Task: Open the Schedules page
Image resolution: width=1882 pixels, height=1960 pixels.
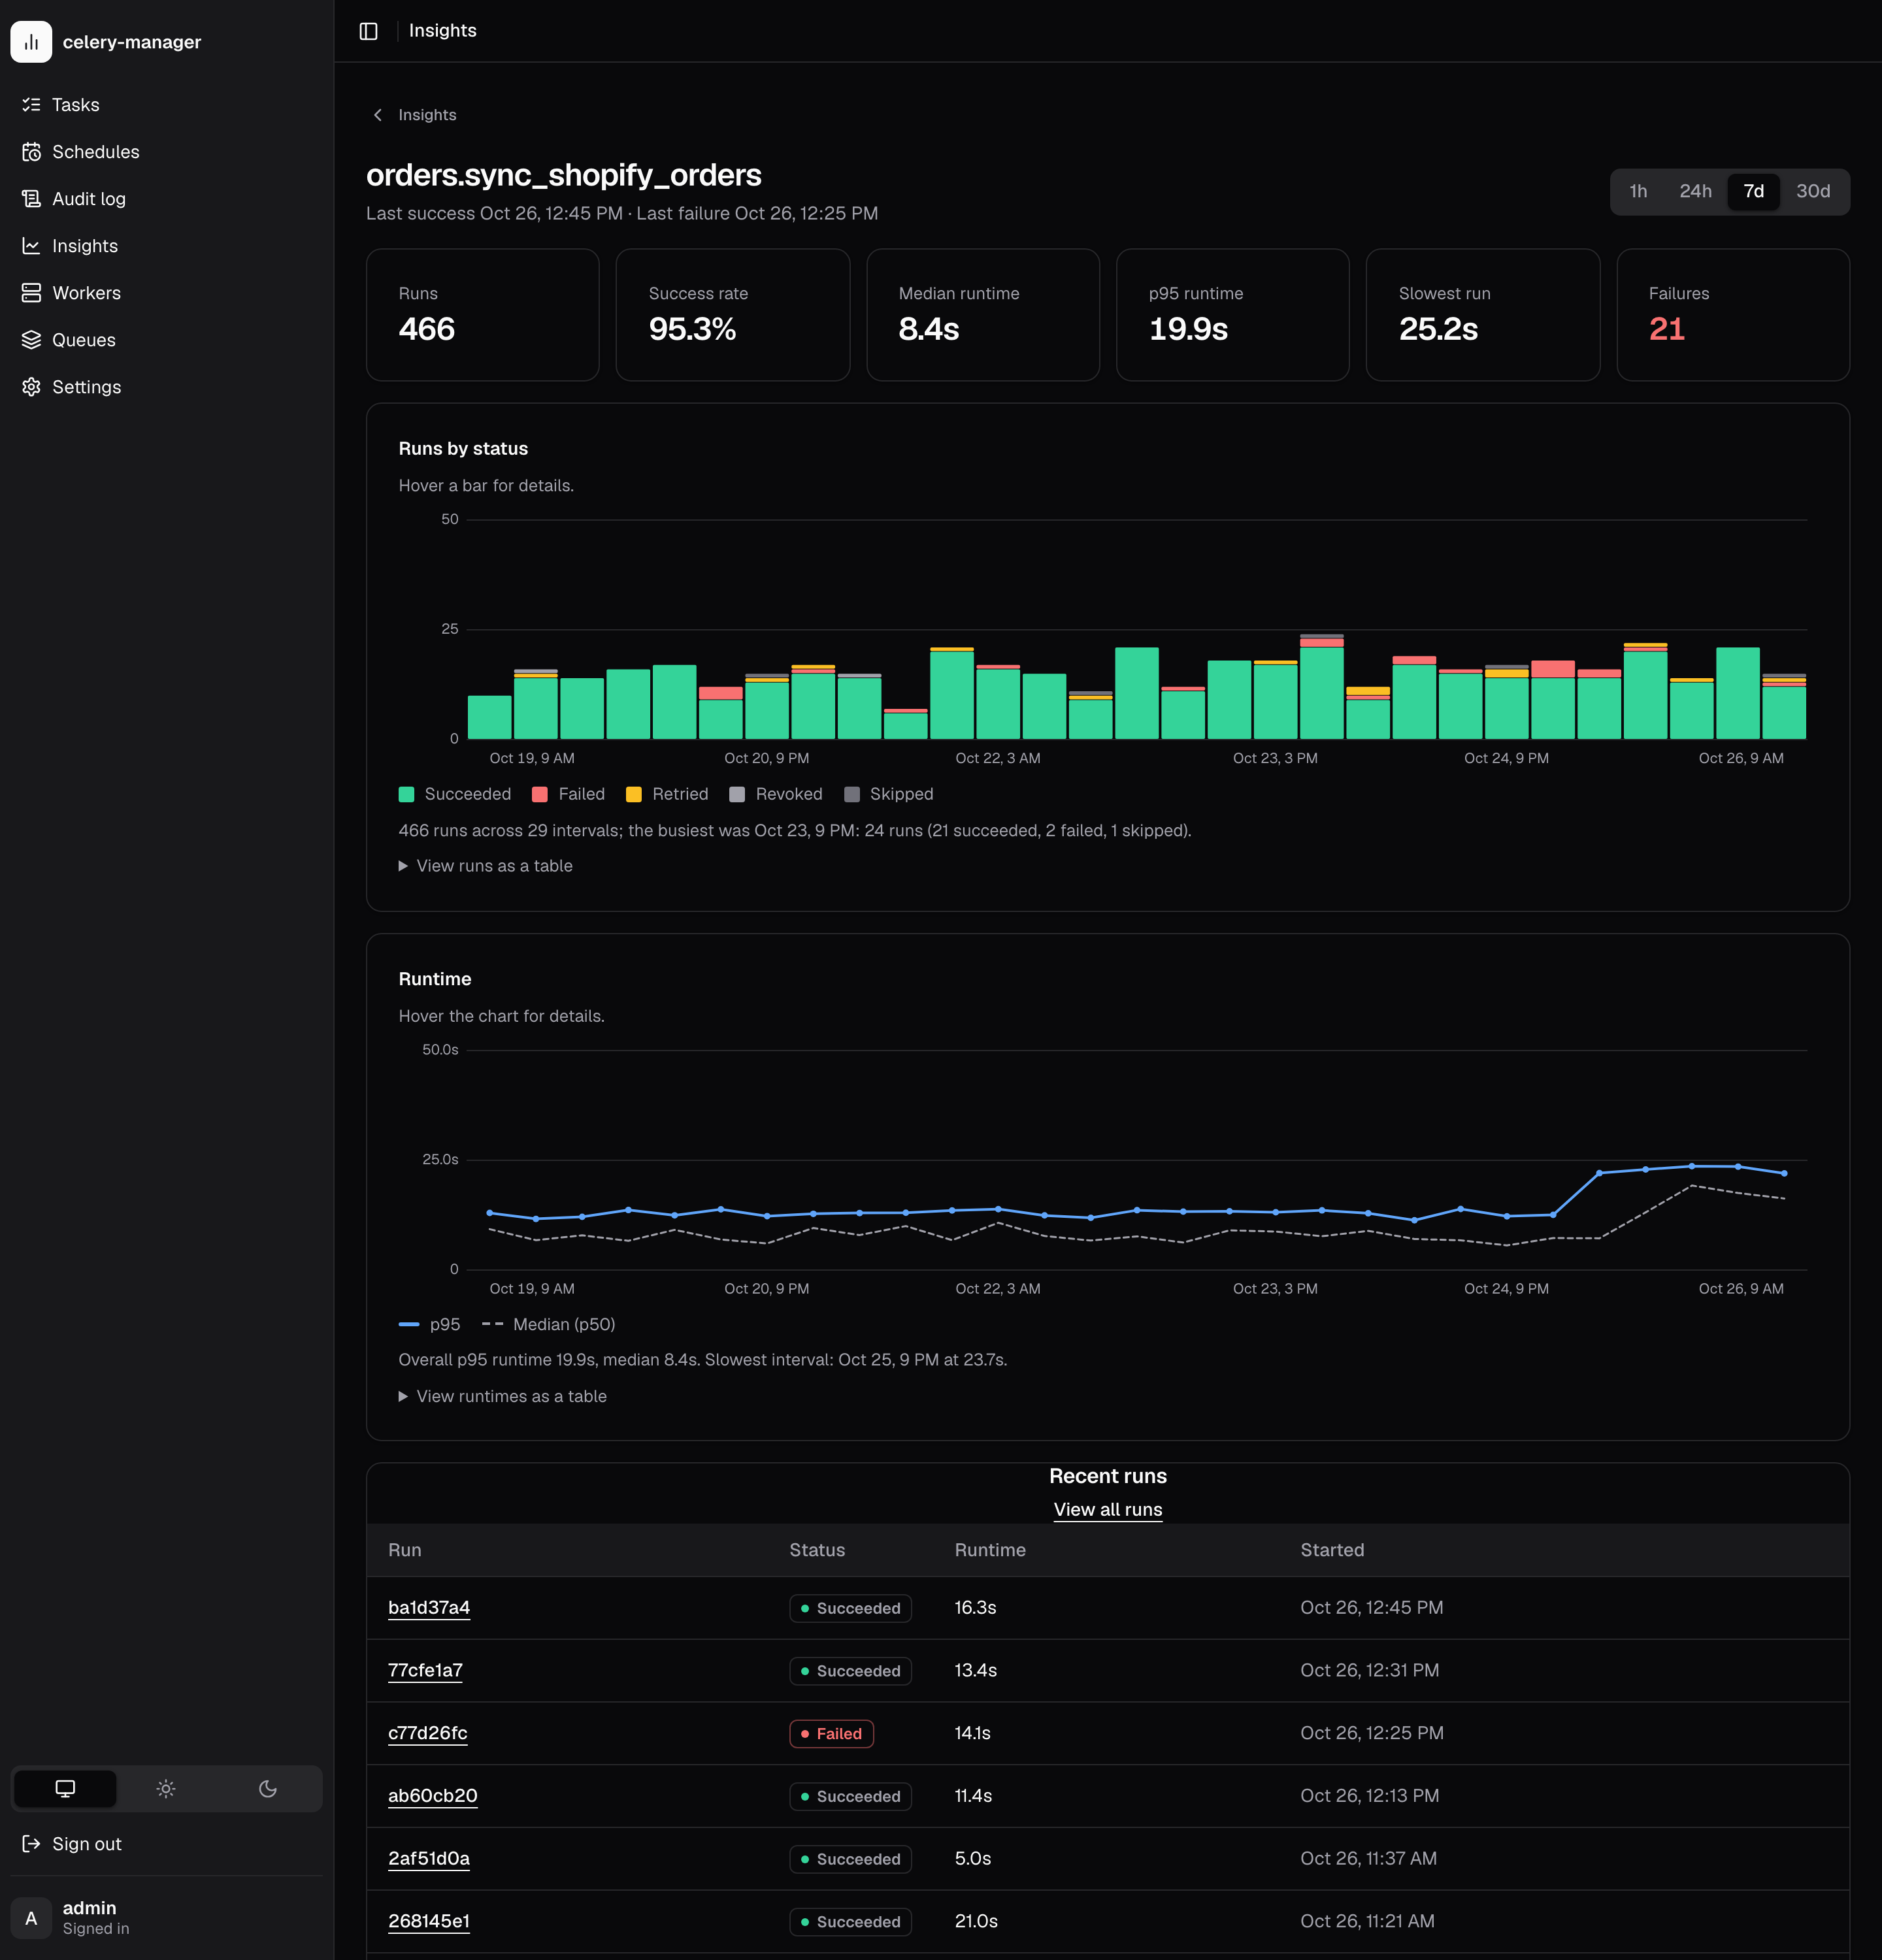Action: click(166, 152)
